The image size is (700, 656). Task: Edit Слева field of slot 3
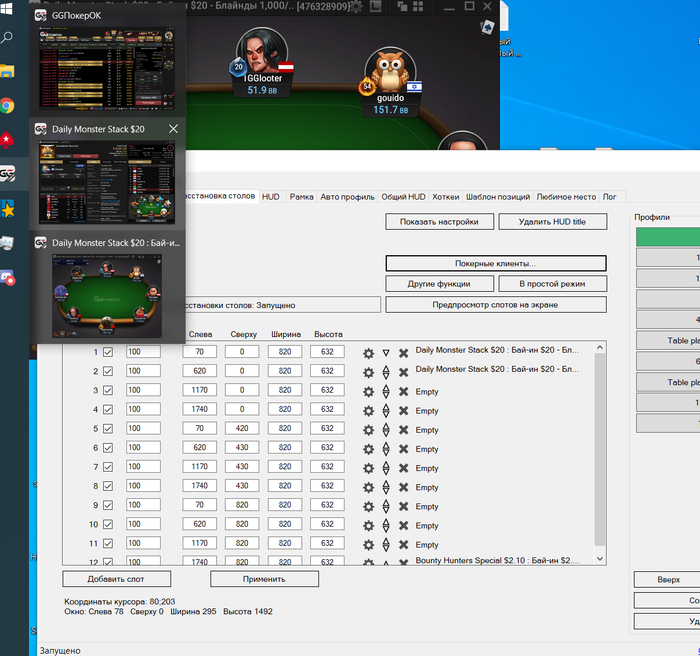(200, 390)
